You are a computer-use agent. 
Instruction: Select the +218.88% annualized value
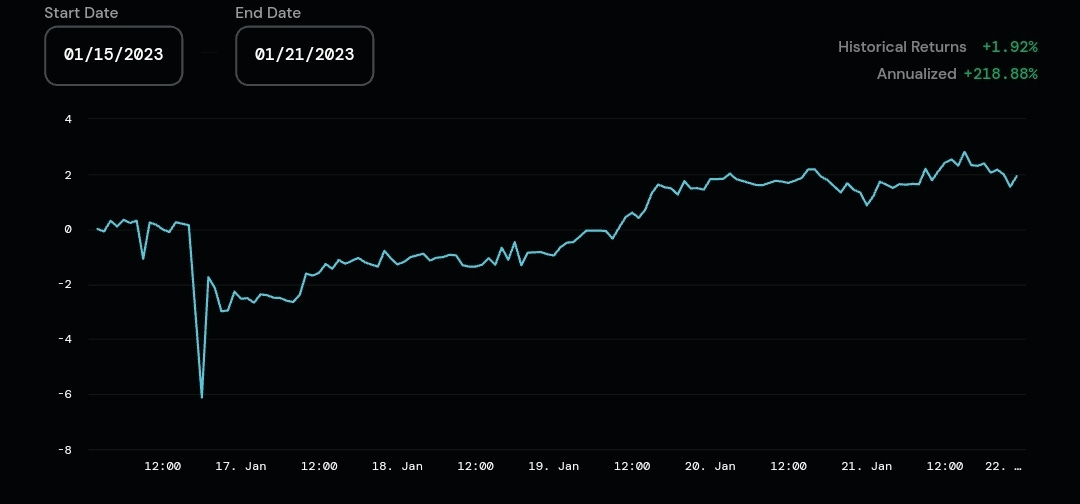pyautogui.click(x=1000, y=74)
